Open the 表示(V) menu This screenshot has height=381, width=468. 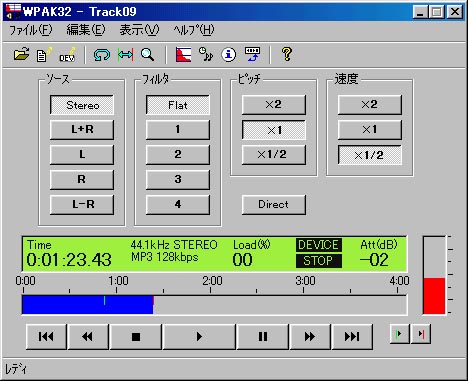point(139,30)
